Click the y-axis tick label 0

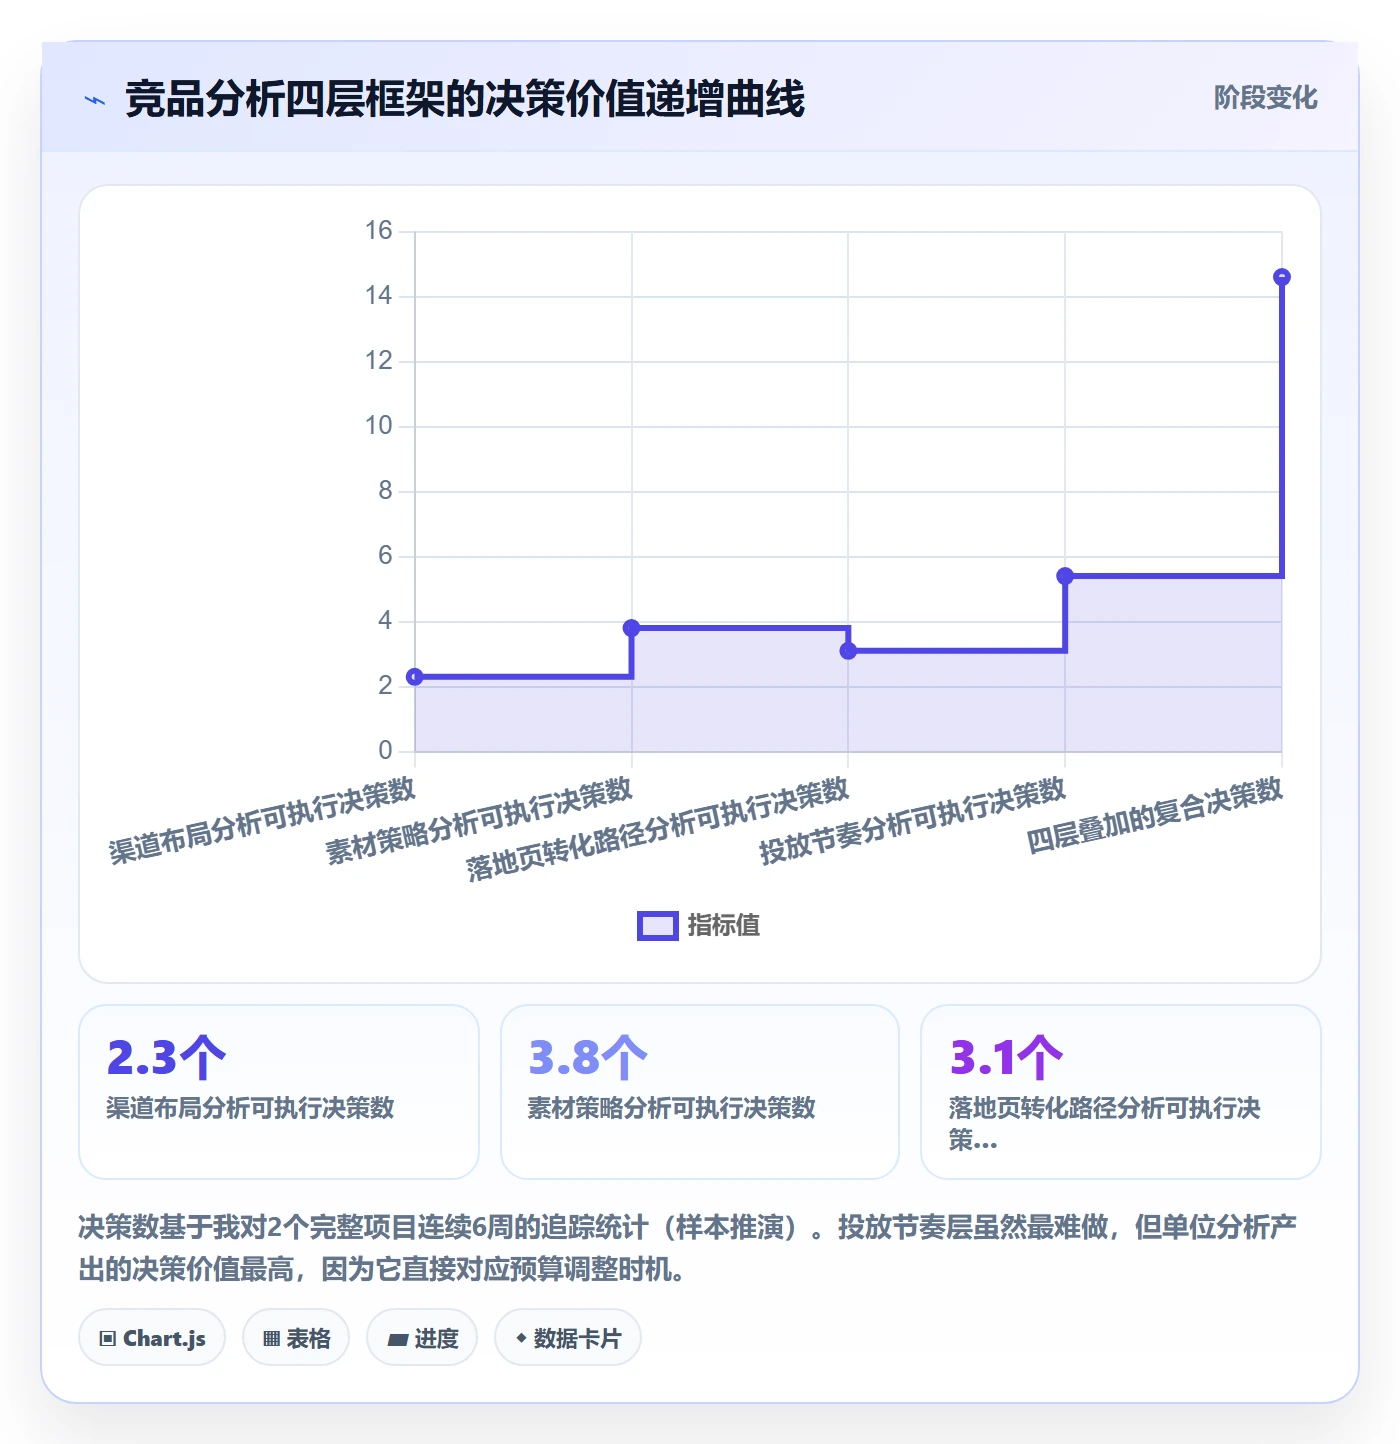click(x=385, y=751)
